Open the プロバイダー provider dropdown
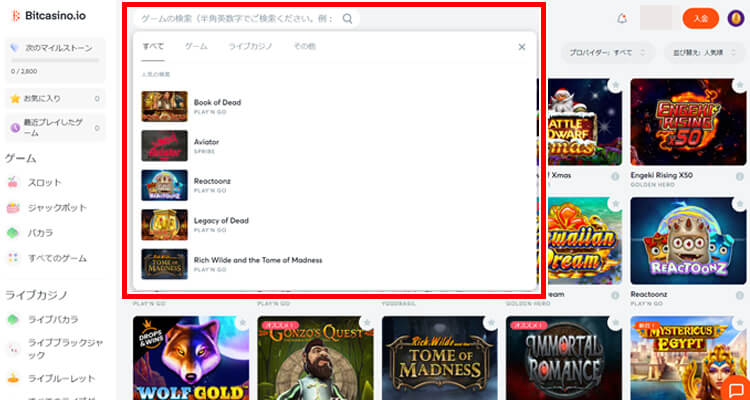Image resolution: width=750 pixels, height=400 pixels. pyautogui.click(x=608, y=53)
